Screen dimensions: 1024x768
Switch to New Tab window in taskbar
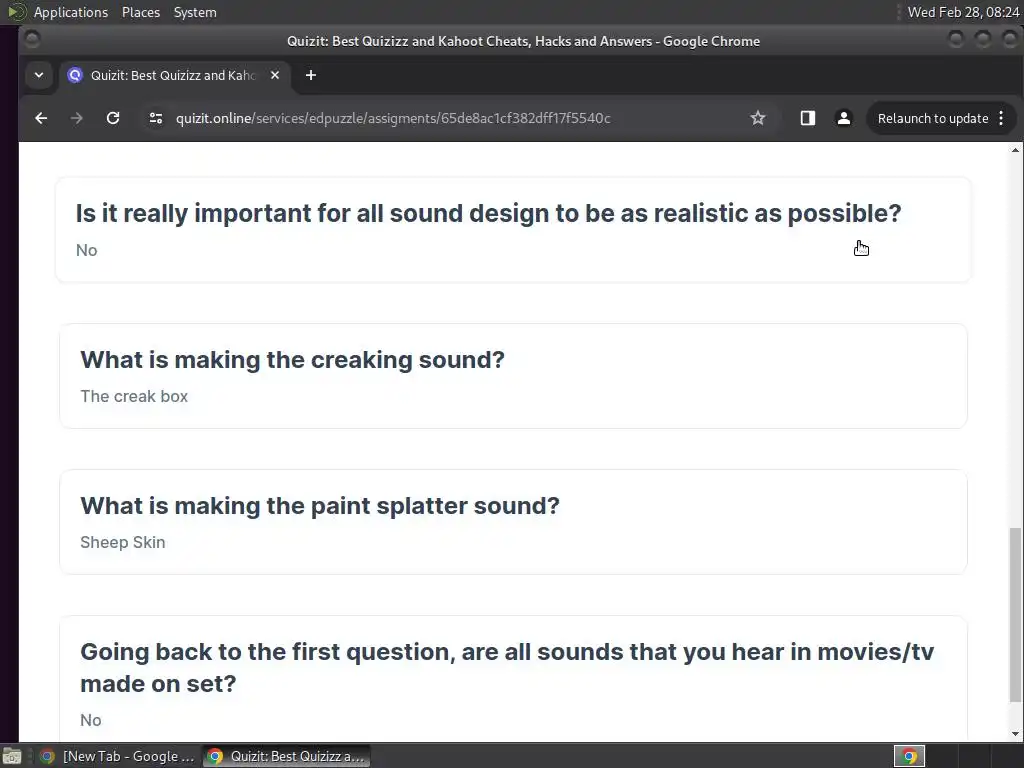point(118,756)
